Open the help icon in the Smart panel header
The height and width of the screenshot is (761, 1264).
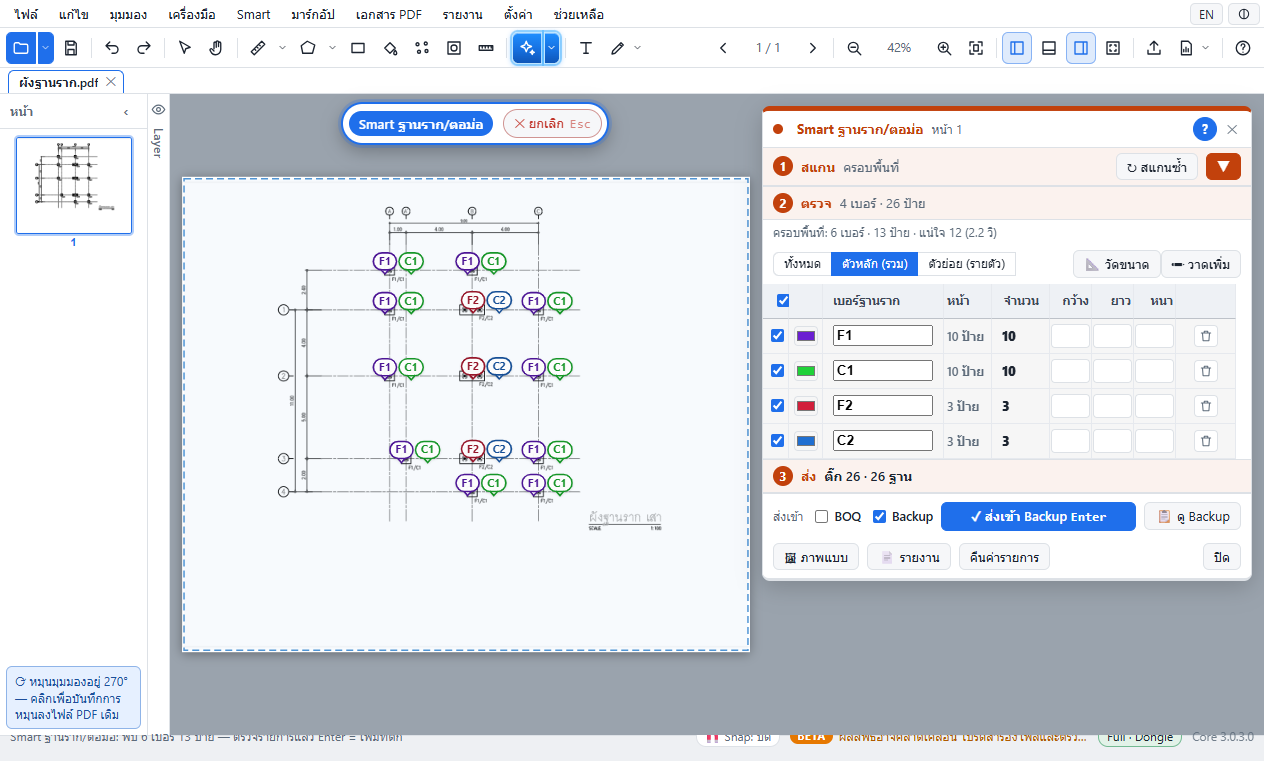(1205, 129)
